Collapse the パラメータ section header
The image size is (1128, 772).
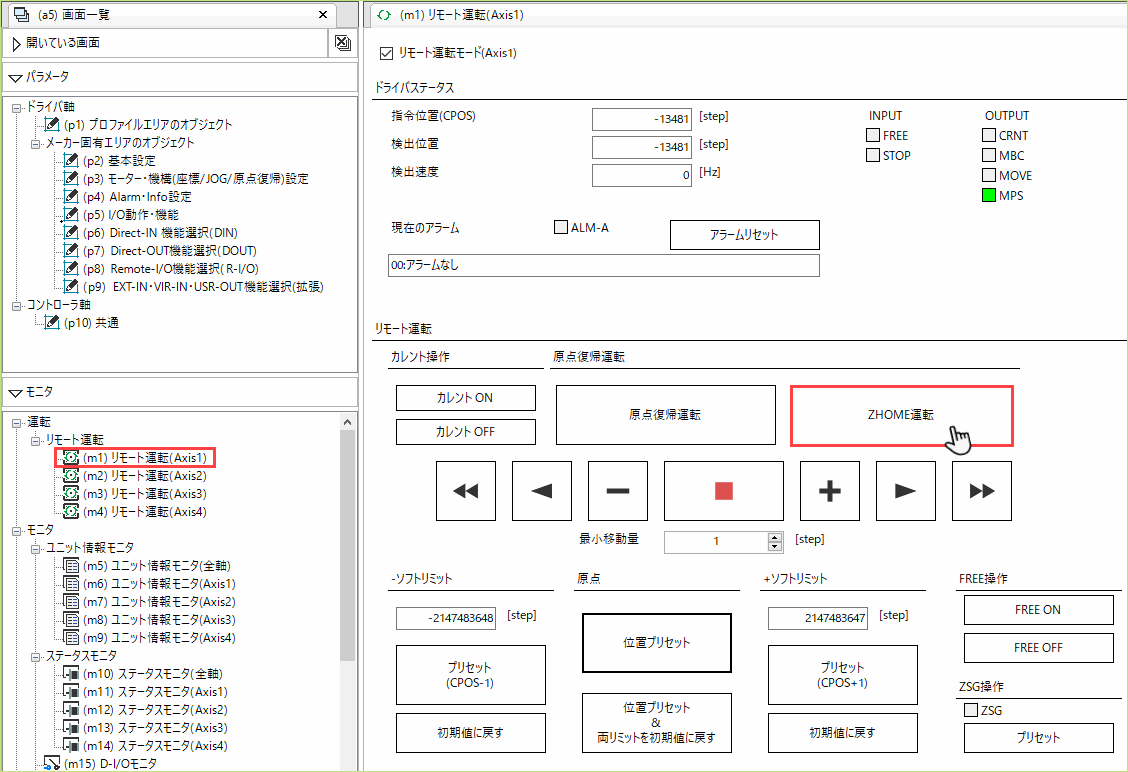click(15, 77)
